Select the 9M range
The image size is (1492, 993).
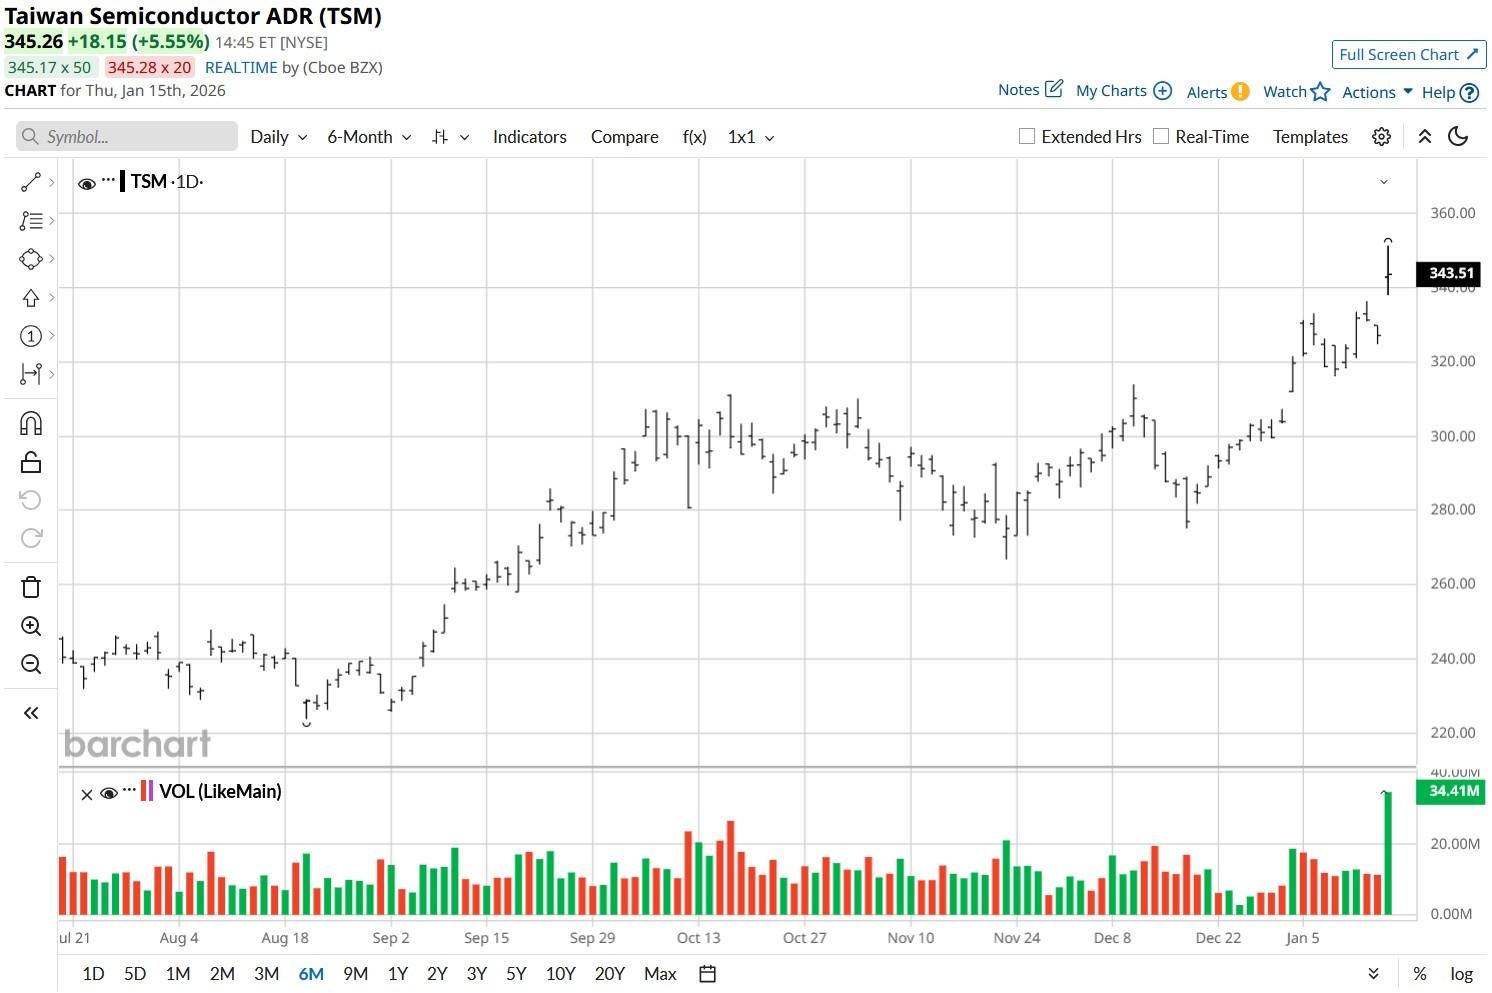point(355,974)
